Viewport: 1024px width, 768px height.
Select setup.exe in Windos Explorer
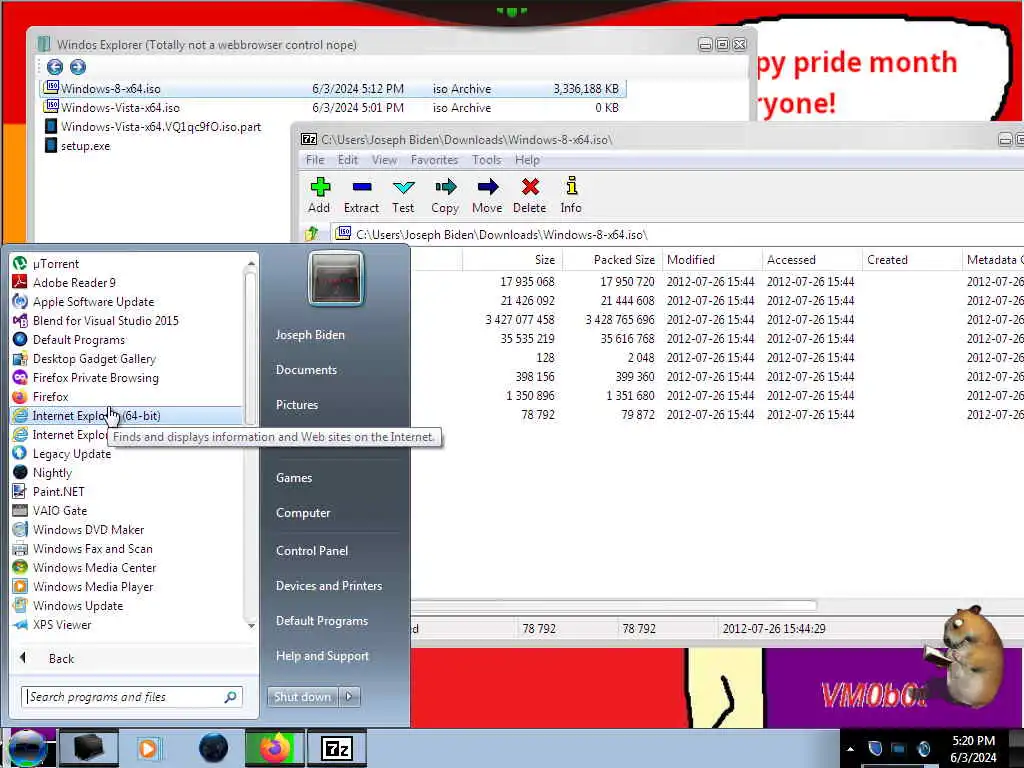[86, 146]
